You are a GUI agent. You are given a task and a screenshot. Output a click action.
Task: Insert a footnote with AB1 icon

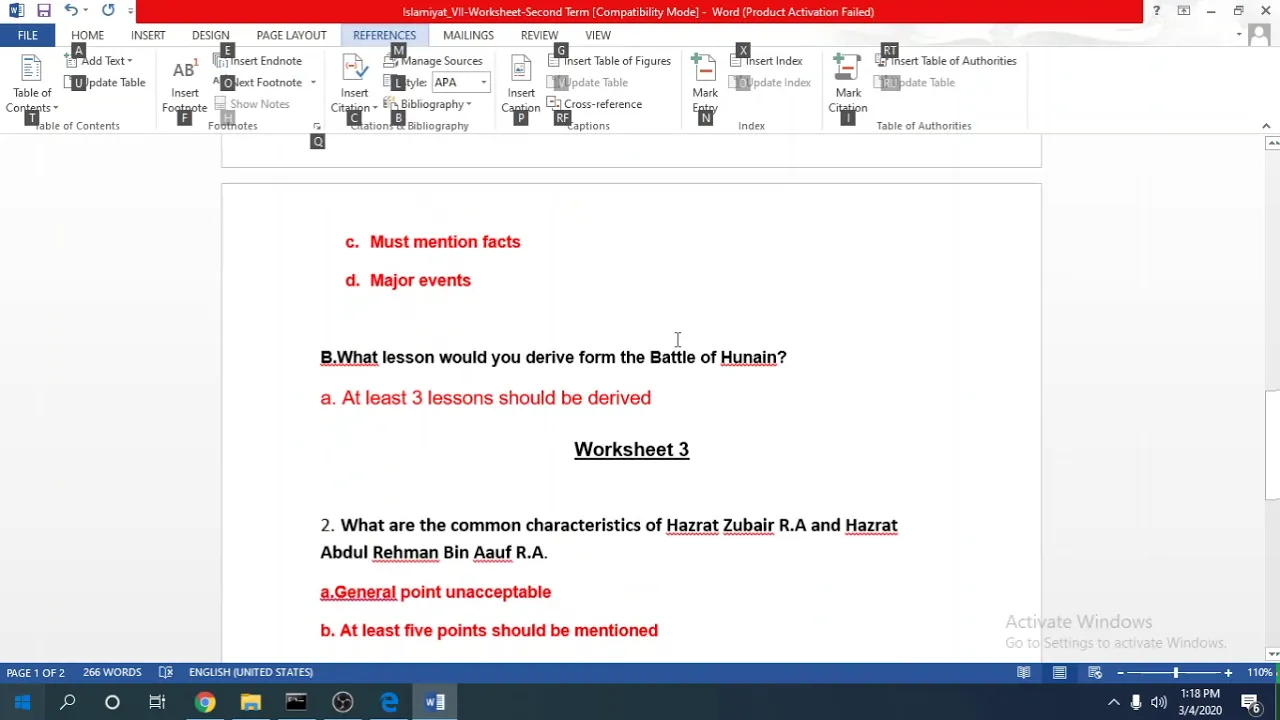tap(184, 85)
